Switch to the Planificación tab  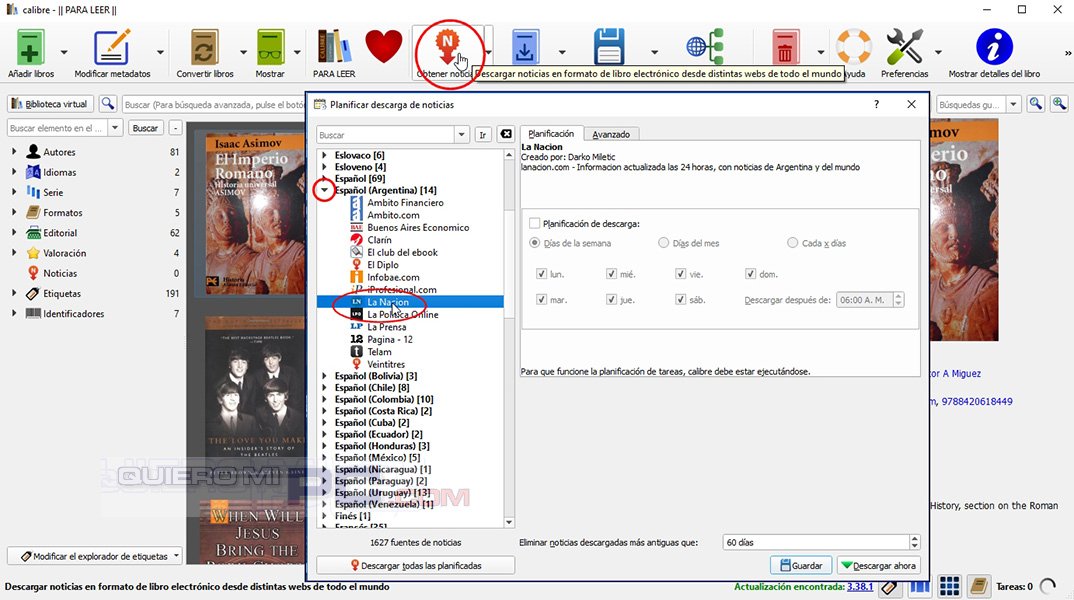coord(551,134)
